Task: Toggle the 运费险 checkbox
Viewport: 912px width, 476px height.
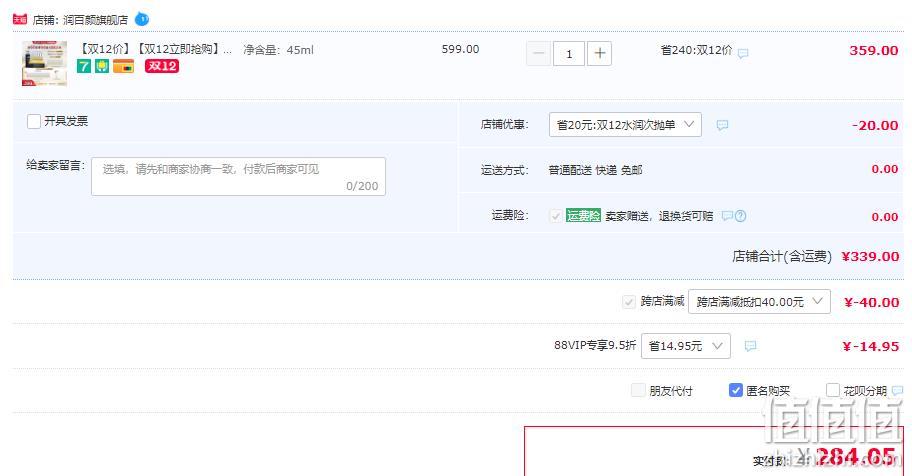Action: pyautogui.click(x=555, y=216)
